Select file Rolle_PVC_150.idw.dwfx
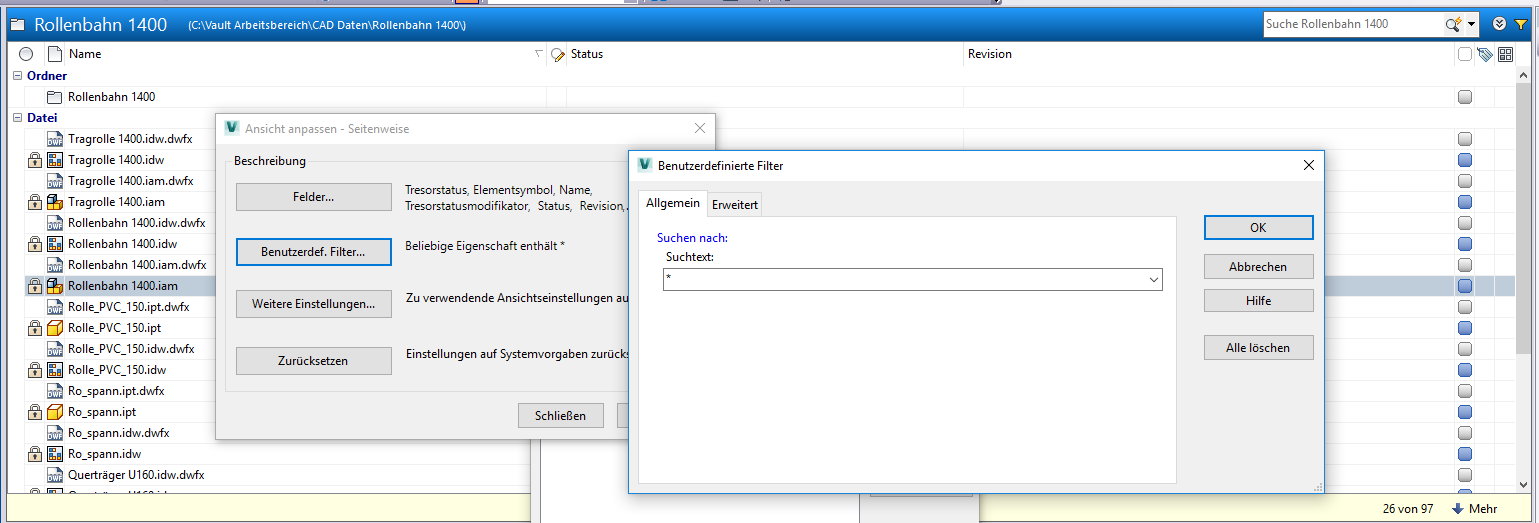The width and height of the screenshot is (1539, 523). pos(131,349)
